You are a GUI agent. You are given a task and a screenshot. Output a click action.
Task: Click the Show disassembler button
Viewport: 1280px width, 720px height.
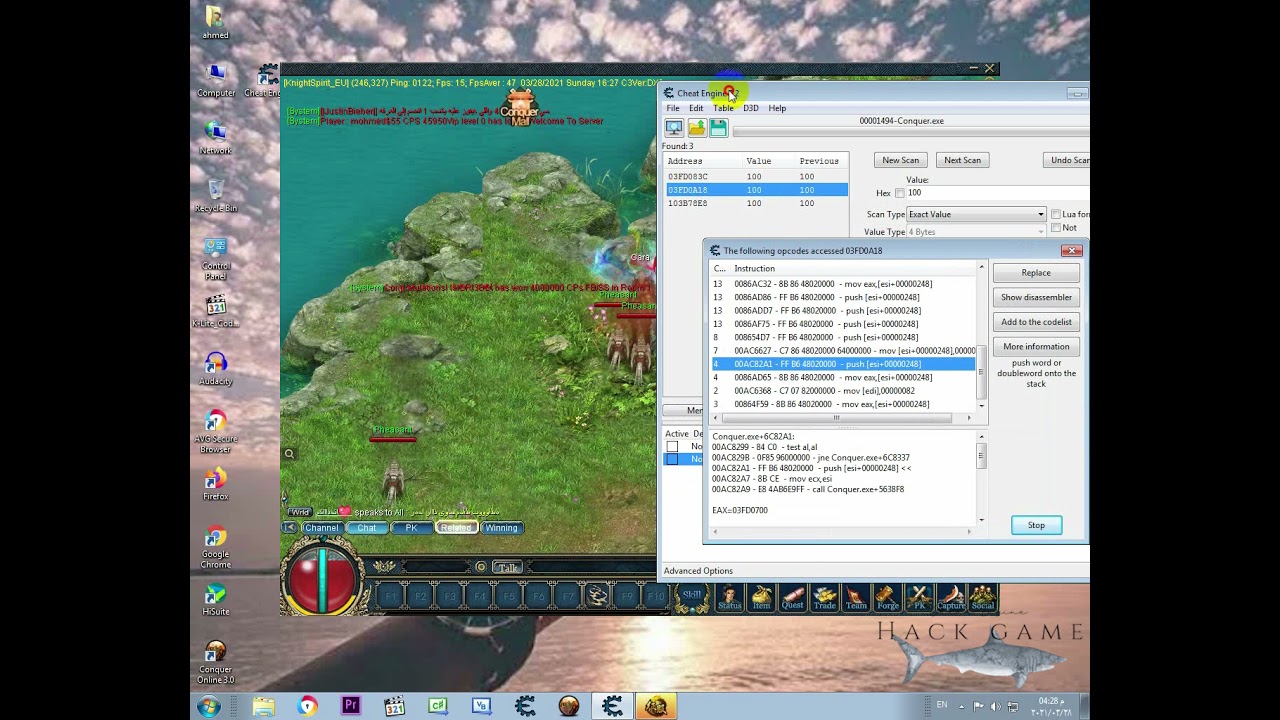pyautogui.click(x=1036, y=297)
